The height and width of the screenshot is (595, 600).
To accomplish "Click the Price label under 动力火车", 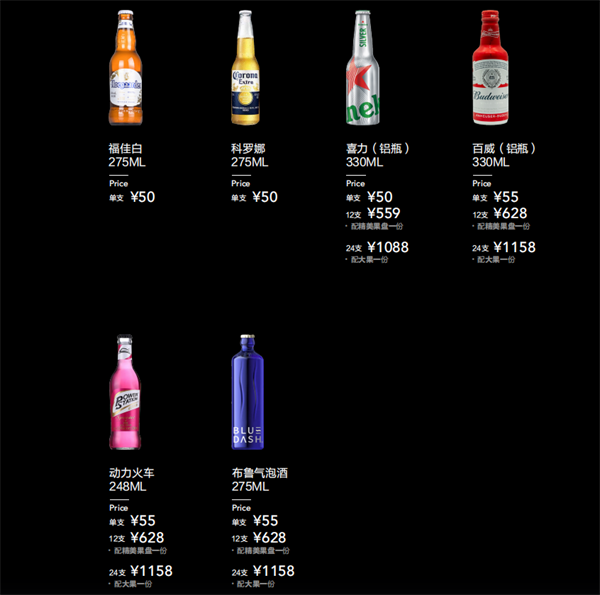I will [119, 508].
